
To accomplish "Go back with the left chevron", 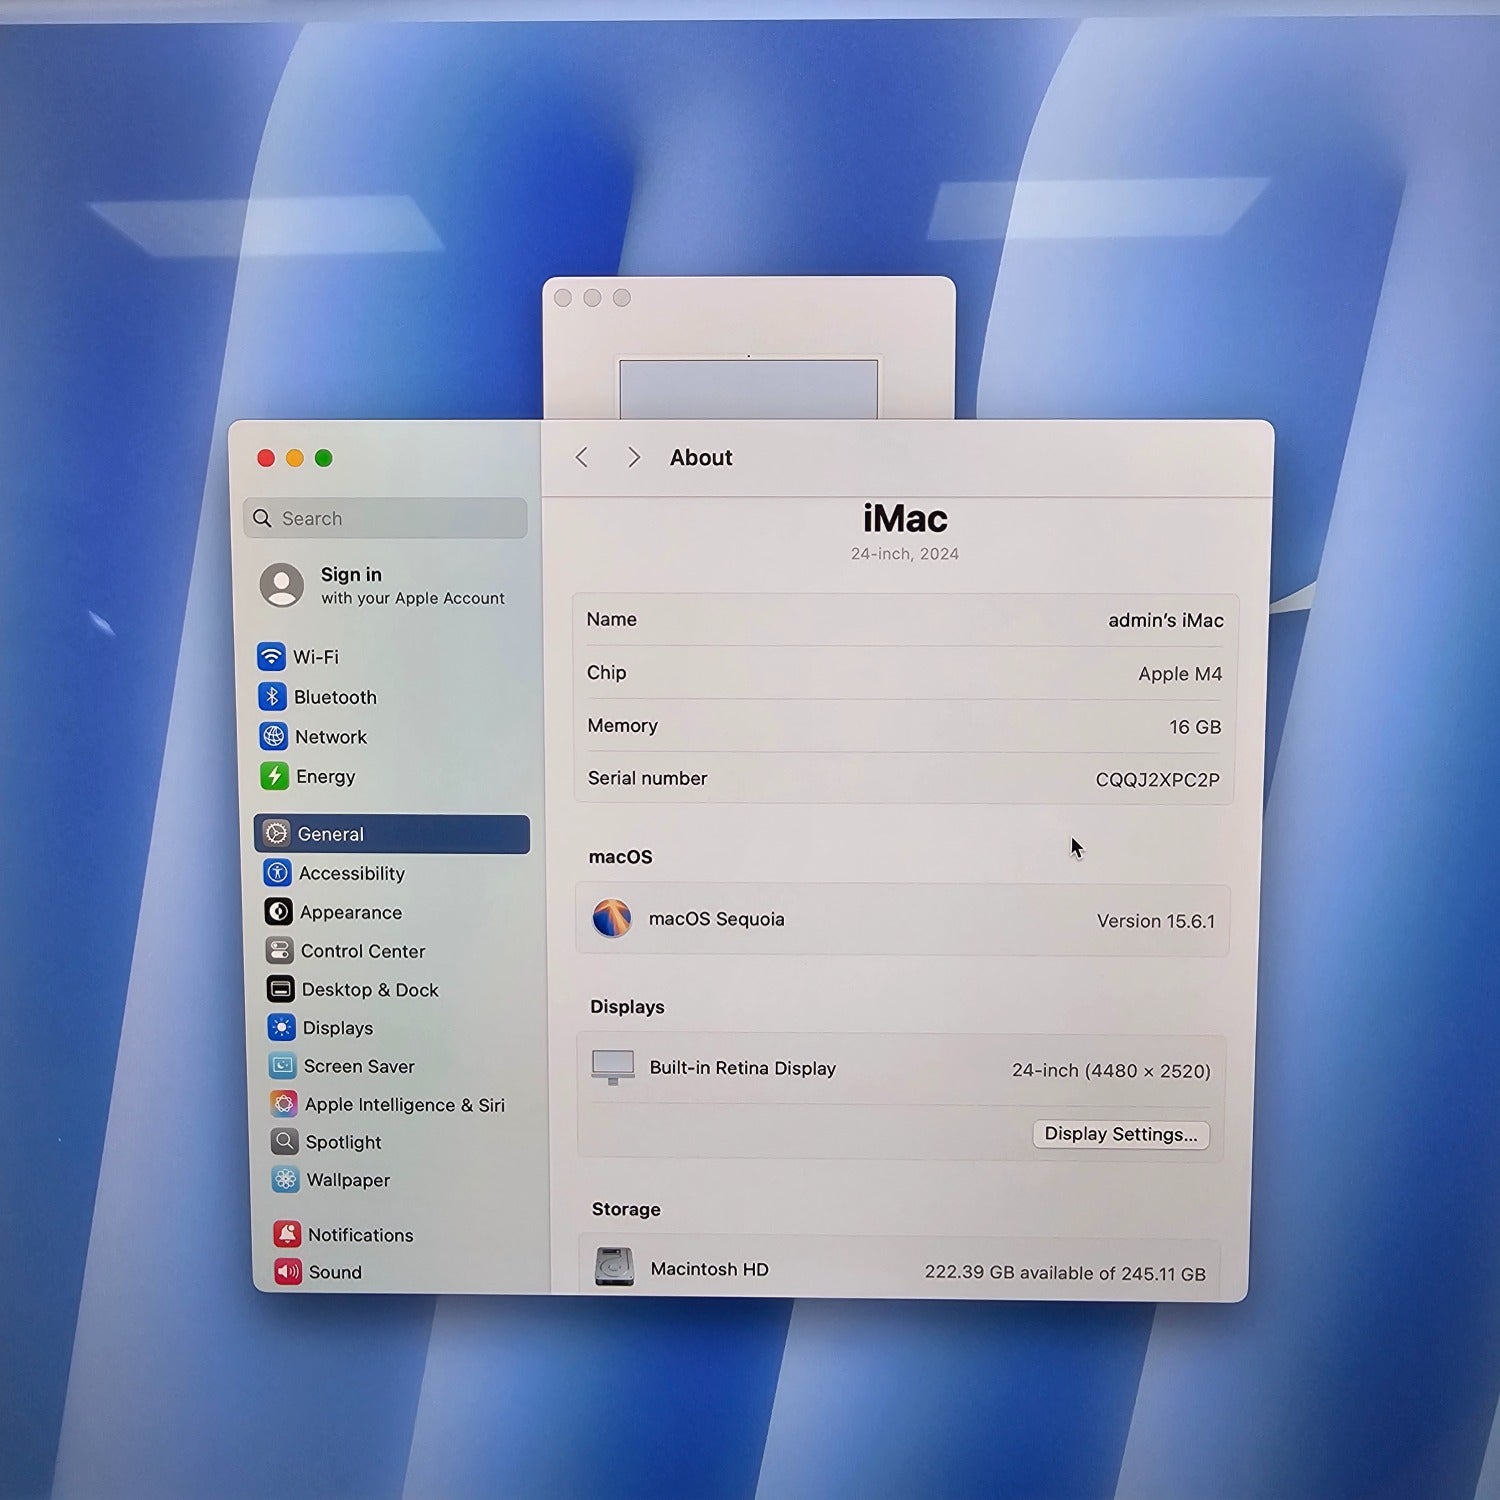I will pyautogui.click(x=582, y=457).
